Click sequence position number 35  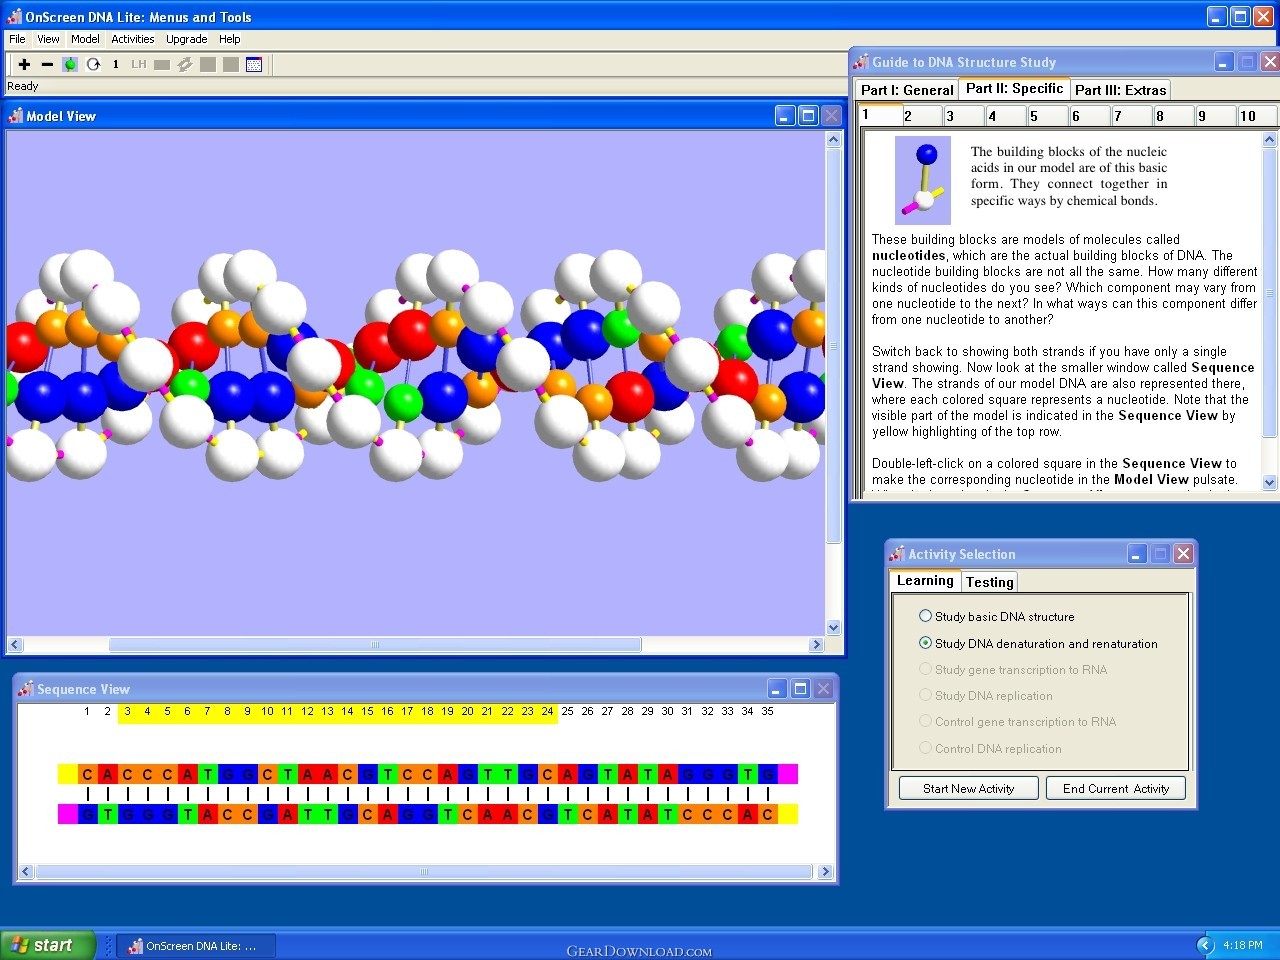pos(767,711)
